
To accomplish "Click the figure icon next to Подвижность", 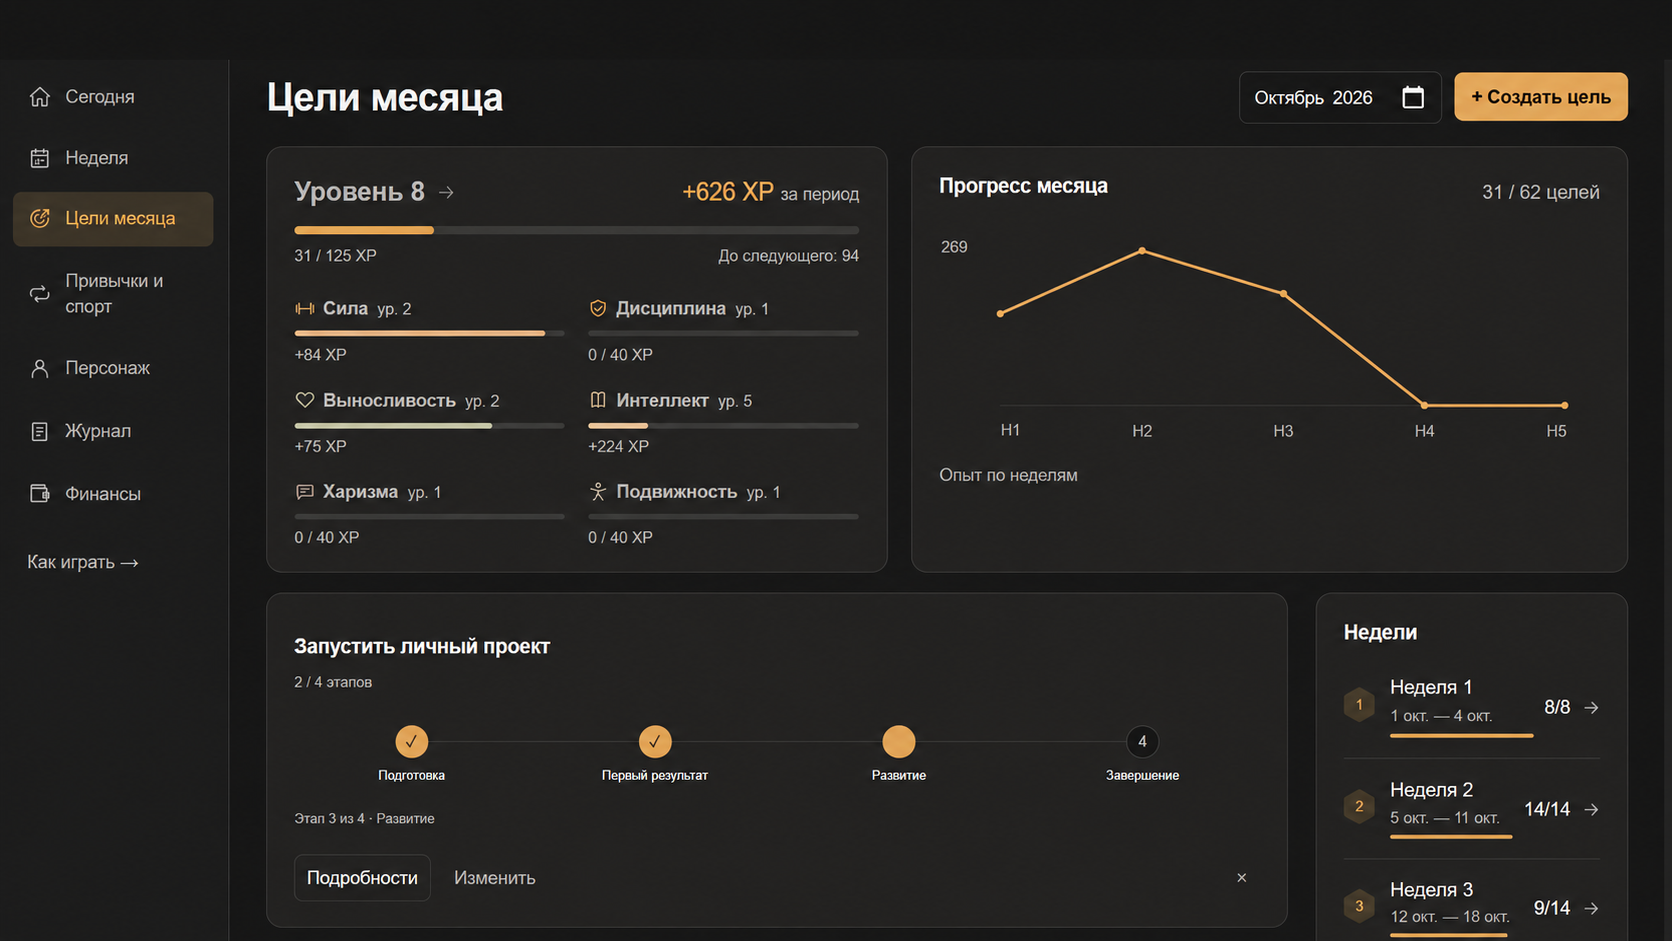I will pos(598,492).
